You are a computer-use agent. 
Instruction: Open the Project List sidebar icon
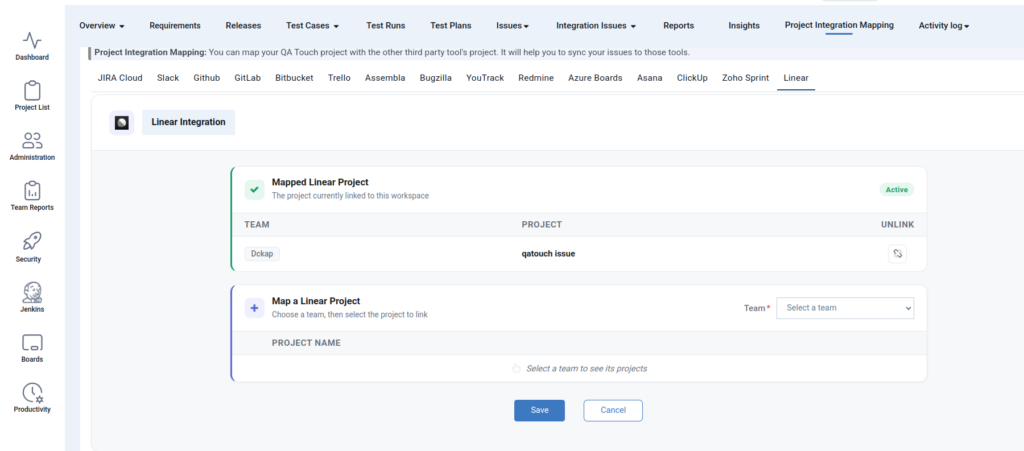click(x=32, y=91)
